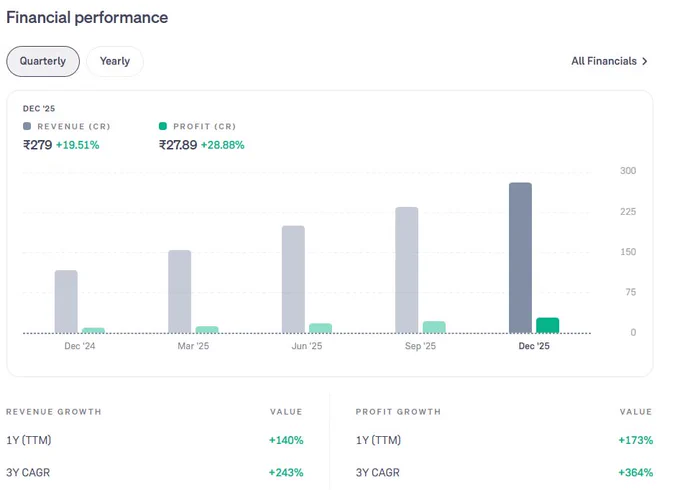680x490 pixels.
Task: Click 1Y (TTM) under Revenue Growth
Action: click(x=29, y=440)
